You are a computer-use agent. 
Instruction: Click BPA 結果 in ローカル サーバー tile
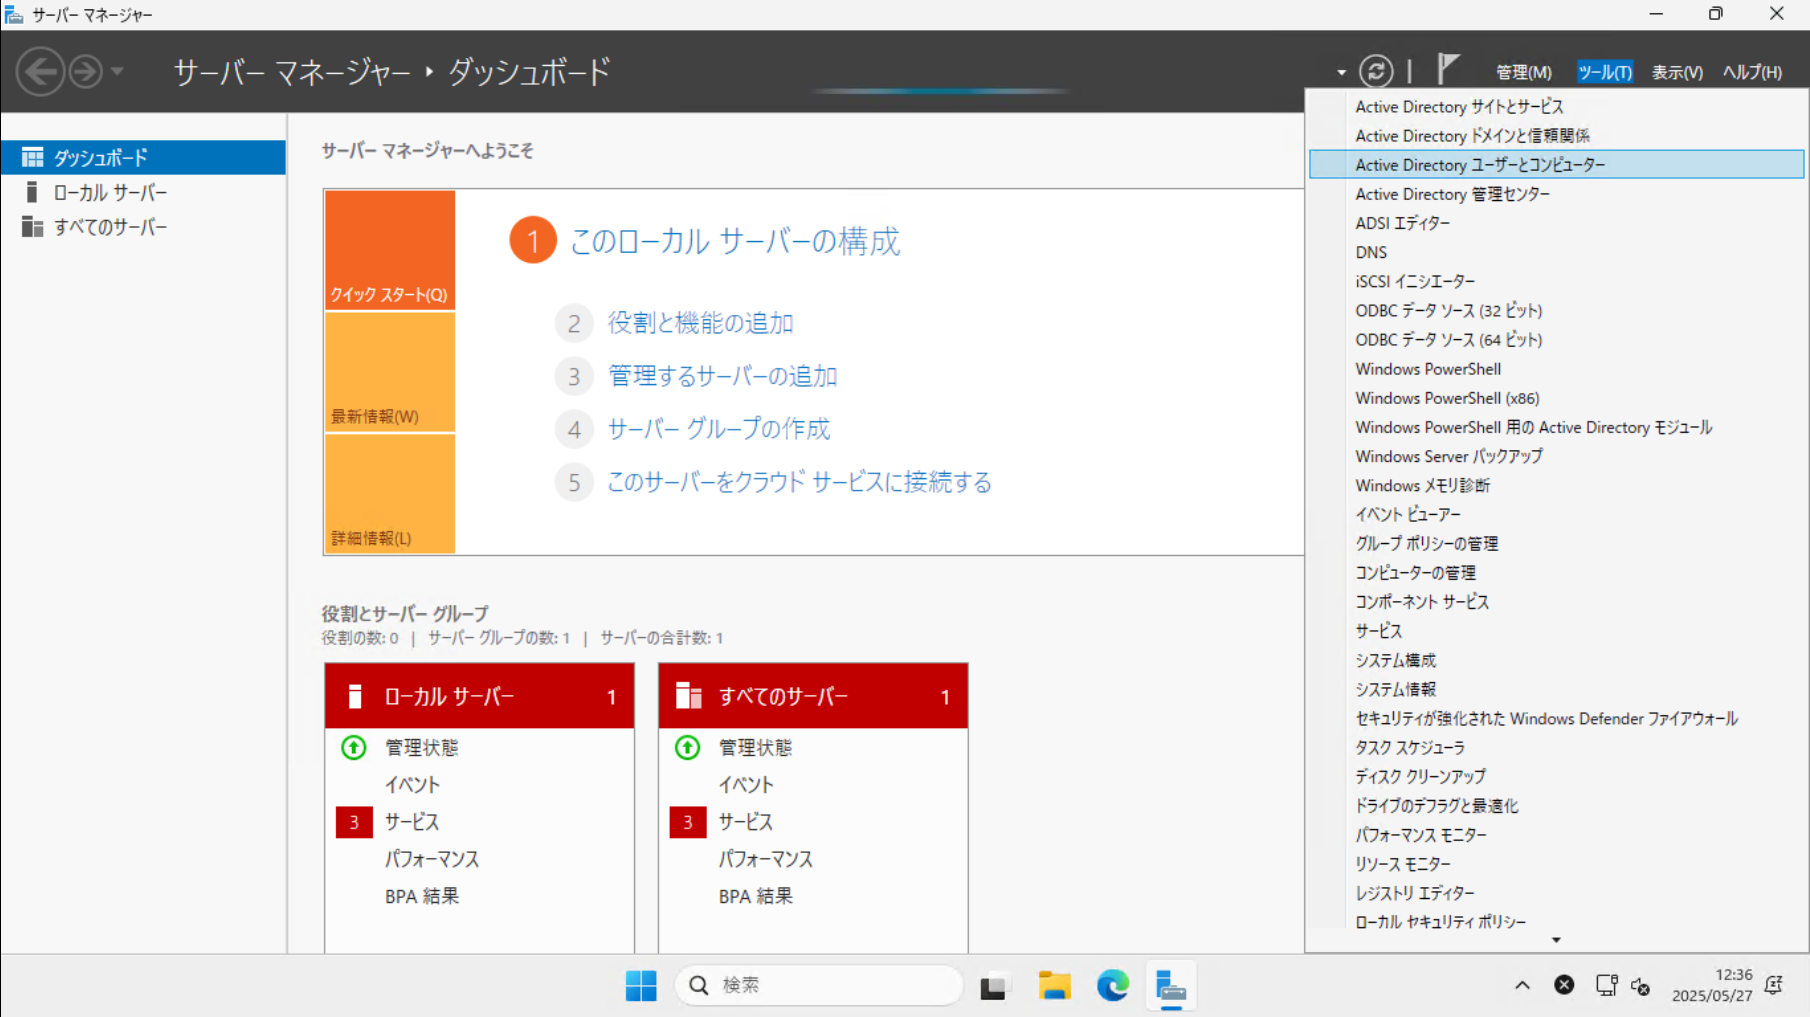[x=422, y=896]
